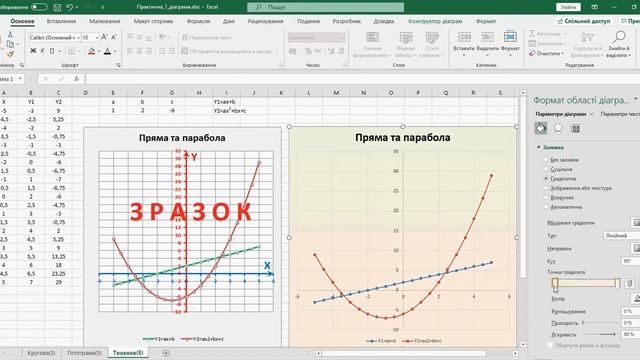Click the Clear (Очистити) eraser icon
This screenshot has height=360, width=640.
click(x=532, y=53)
